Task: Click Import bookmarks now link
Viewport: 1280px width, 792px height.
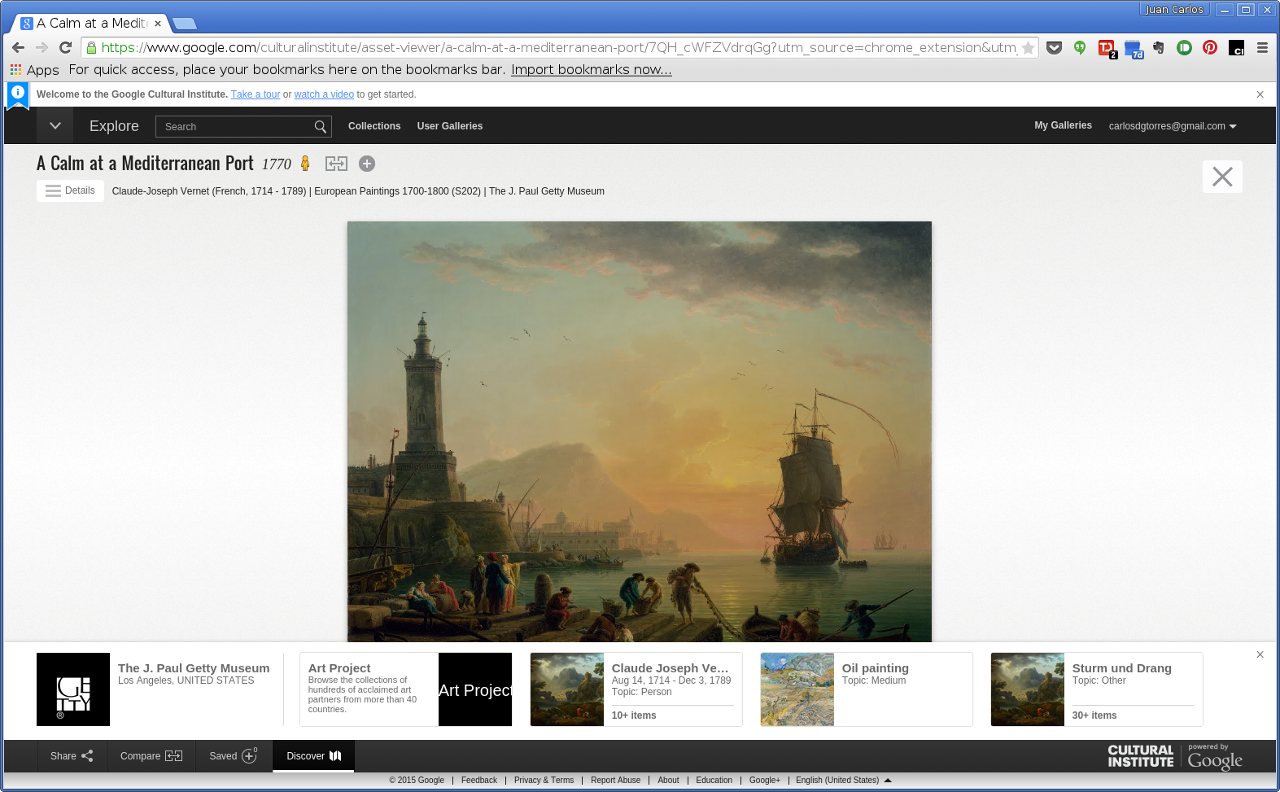Action: point(590,69)
